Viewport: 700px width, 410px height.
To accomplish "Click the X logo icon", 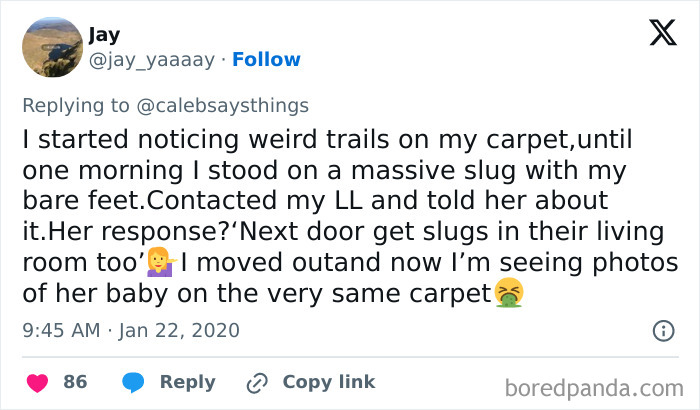I will tap(662, 34).
